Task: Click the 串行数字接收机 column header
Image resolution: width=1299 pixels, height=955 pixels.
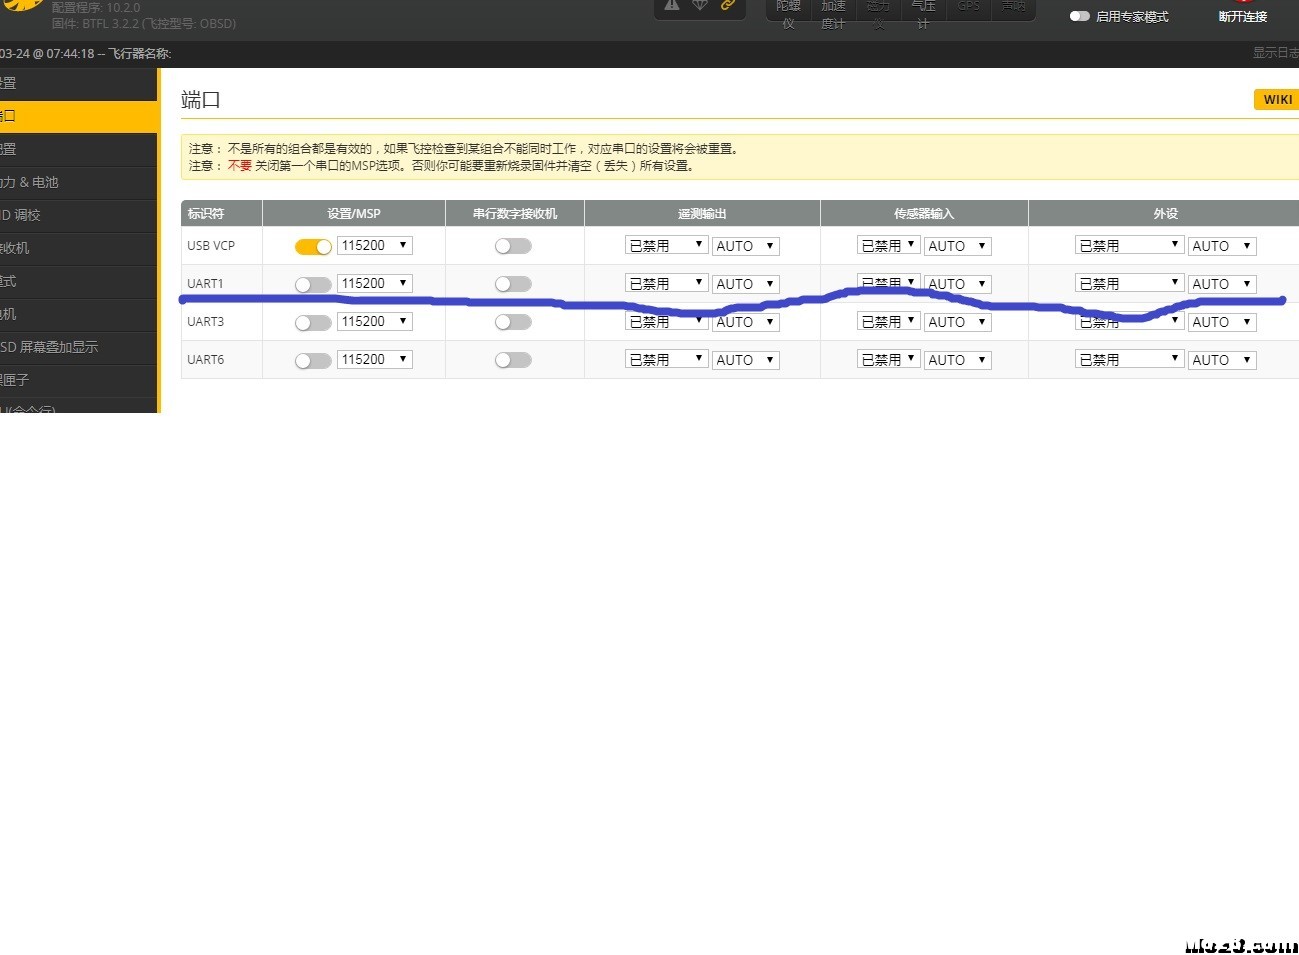Action: 515,213
